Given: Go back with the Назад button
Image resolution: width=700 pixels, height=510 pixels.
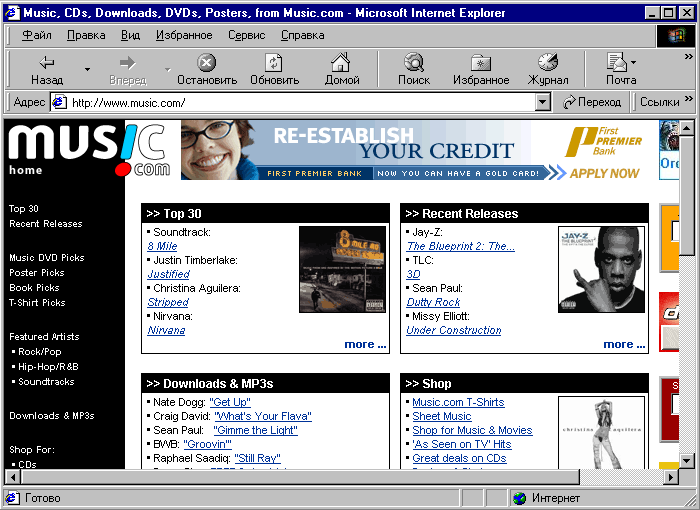Looking at the screenshot, I should coord(47,69).
